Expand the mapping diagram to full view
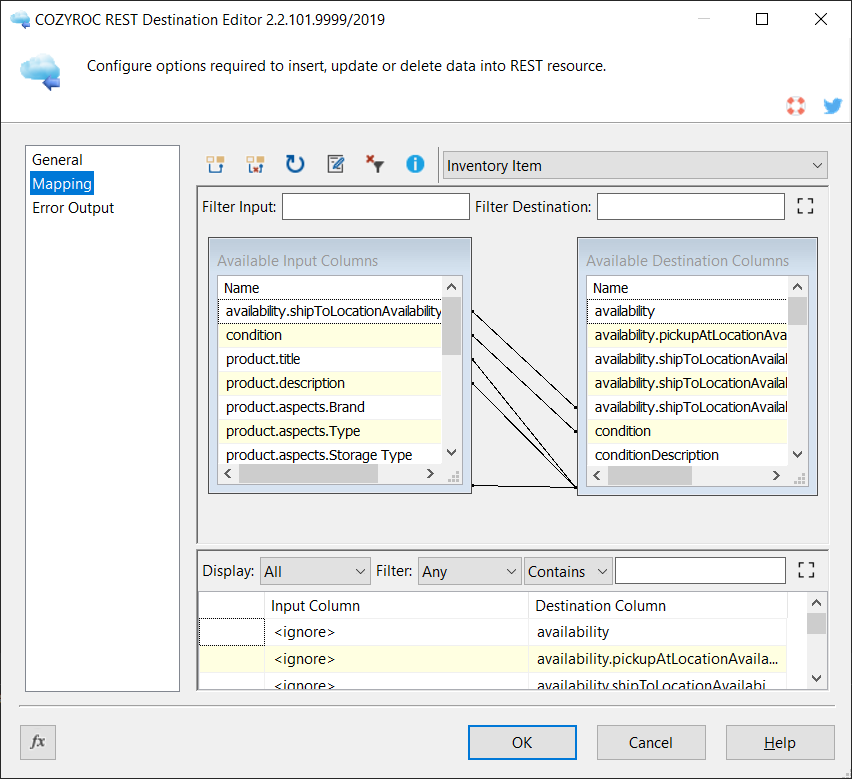The image size is (852, 779). pyautogui.click(x=805, y=206)
